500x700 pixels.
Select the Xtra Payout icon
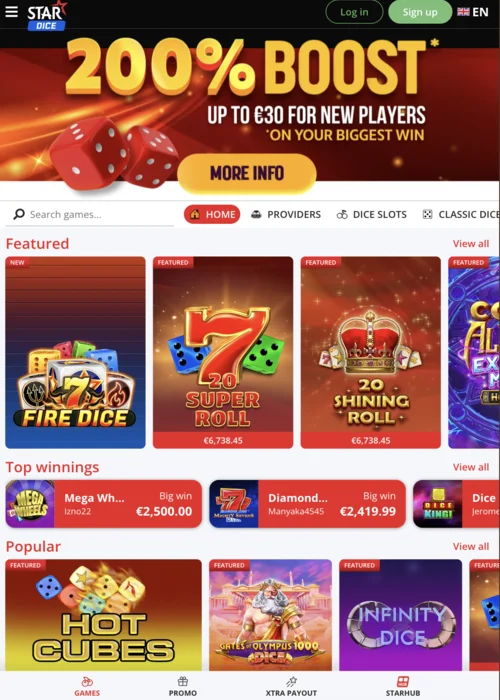tap(291, 682)
